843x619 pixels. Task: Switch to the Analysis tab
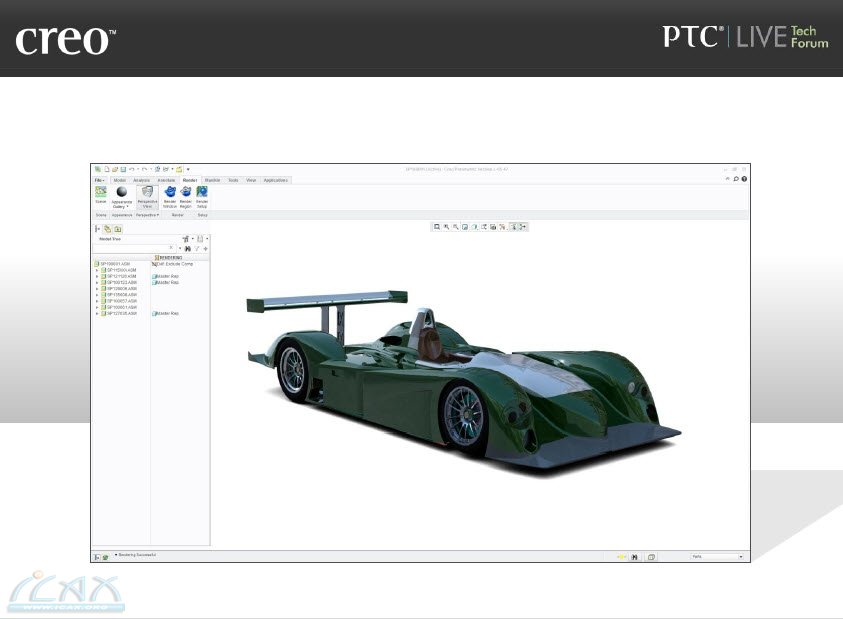[142, 180]
